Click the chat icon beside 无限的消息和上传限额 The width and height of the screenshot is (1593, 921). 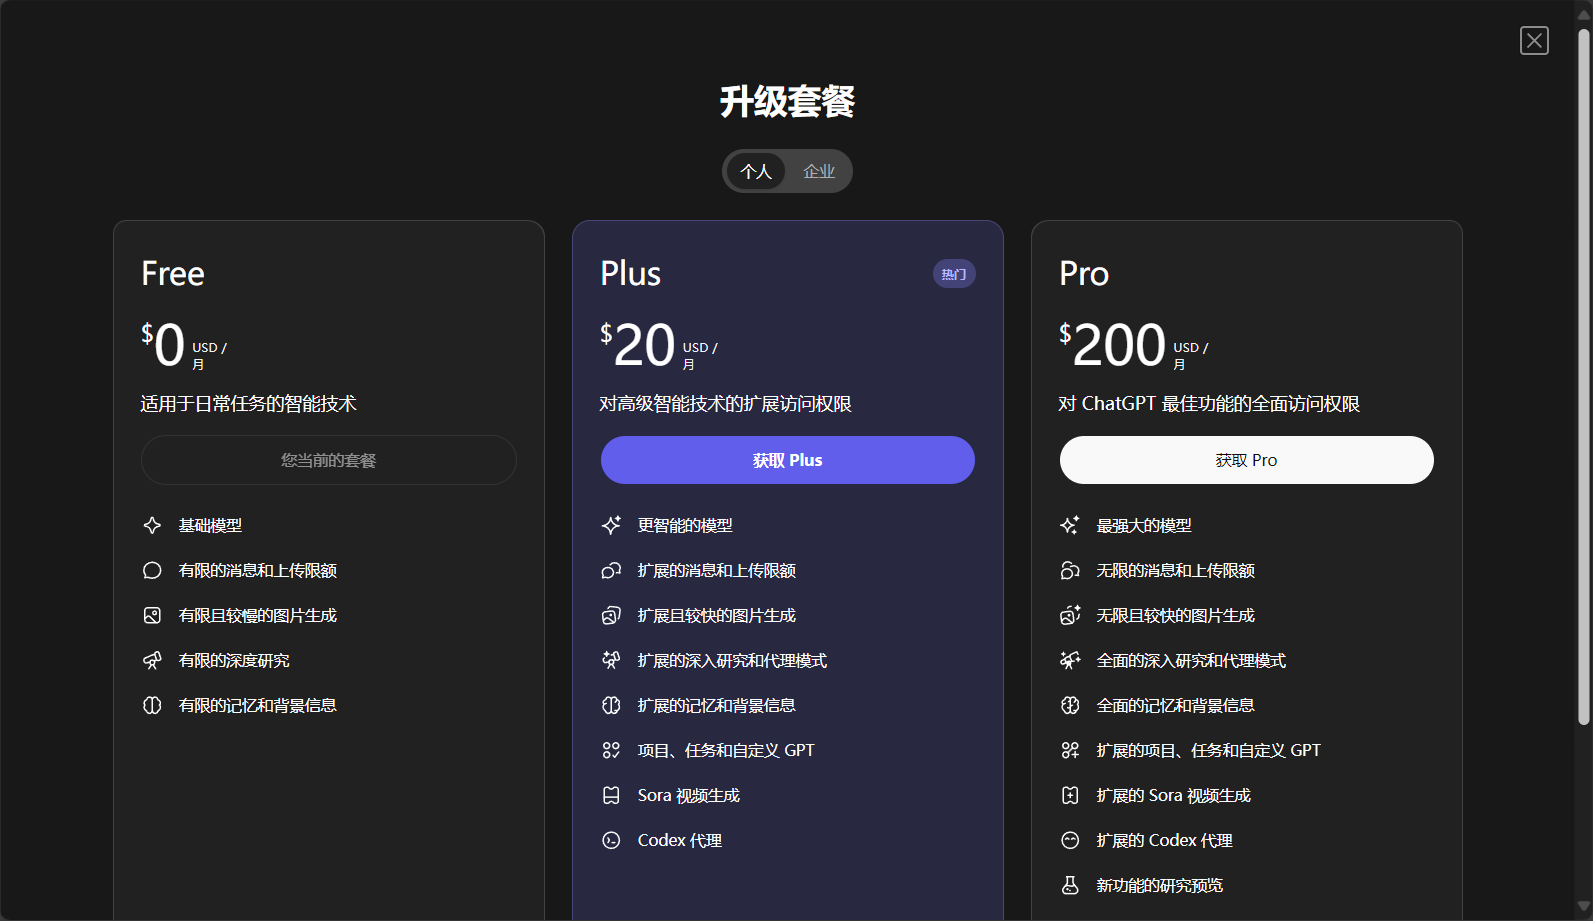pyautogui.click(x=1070, y=570)
